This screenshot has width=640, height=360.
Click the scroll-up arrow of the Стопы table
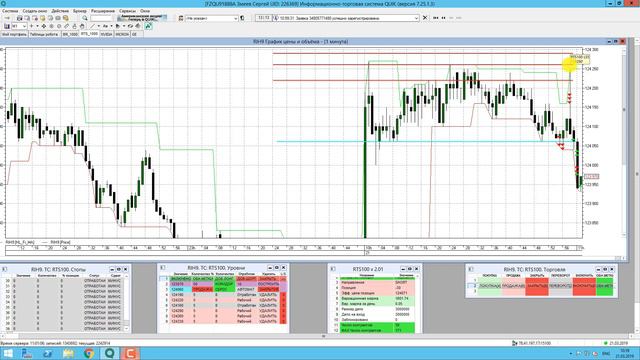click(x=126, y=276)
